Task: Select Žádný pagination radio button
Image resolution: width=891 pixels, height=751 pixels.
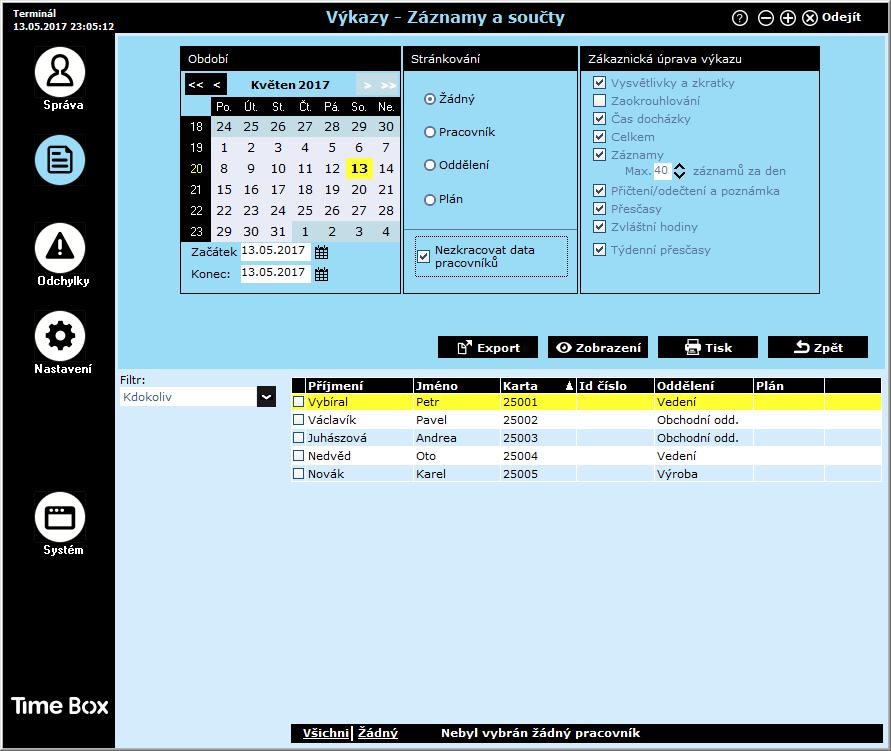Action: 430,99
